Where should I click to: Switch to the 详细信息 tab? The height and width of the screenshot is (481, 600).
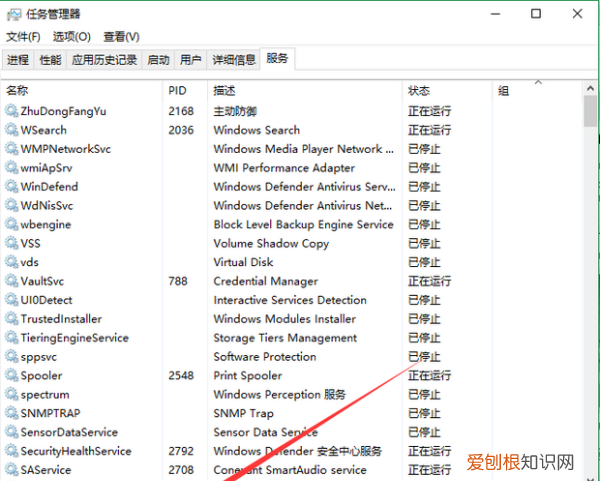(x=233, y=60)
